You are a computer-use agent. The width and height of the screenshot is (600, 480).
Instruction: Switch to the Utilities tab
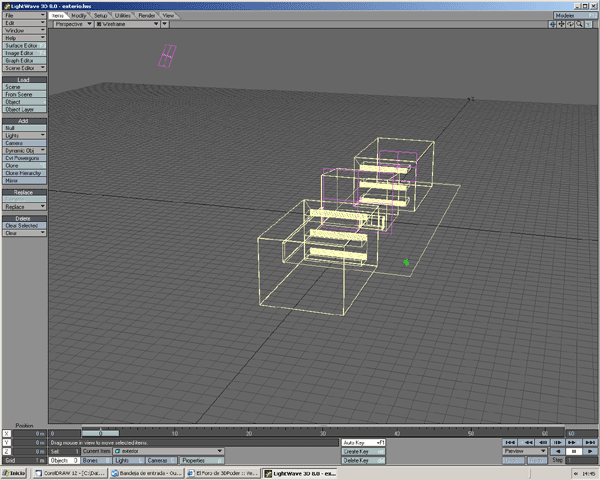tap(123, 16)
